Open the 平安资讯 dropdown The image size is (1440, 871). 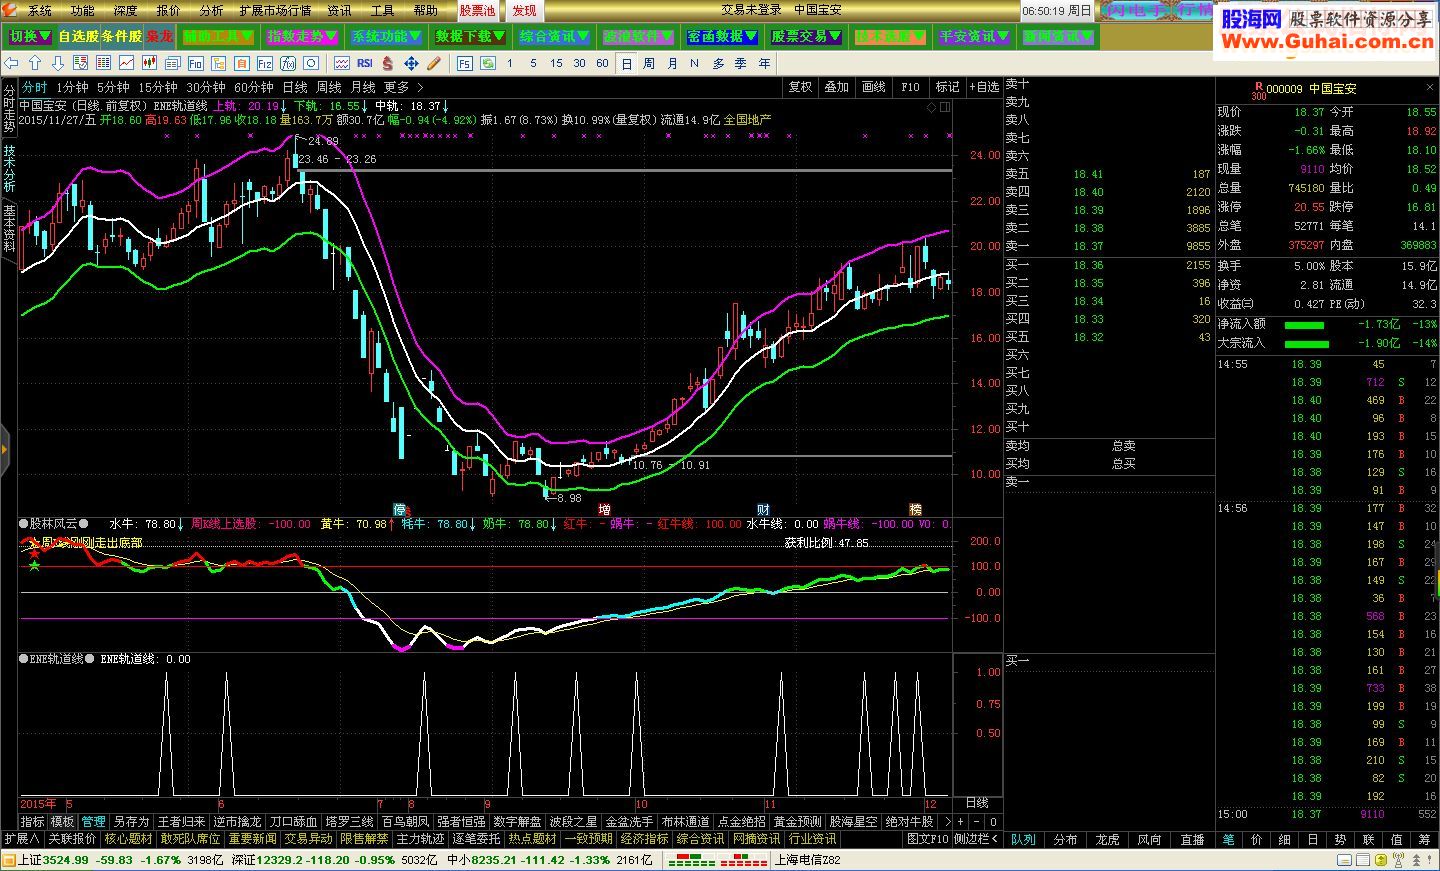pos(974,37)
